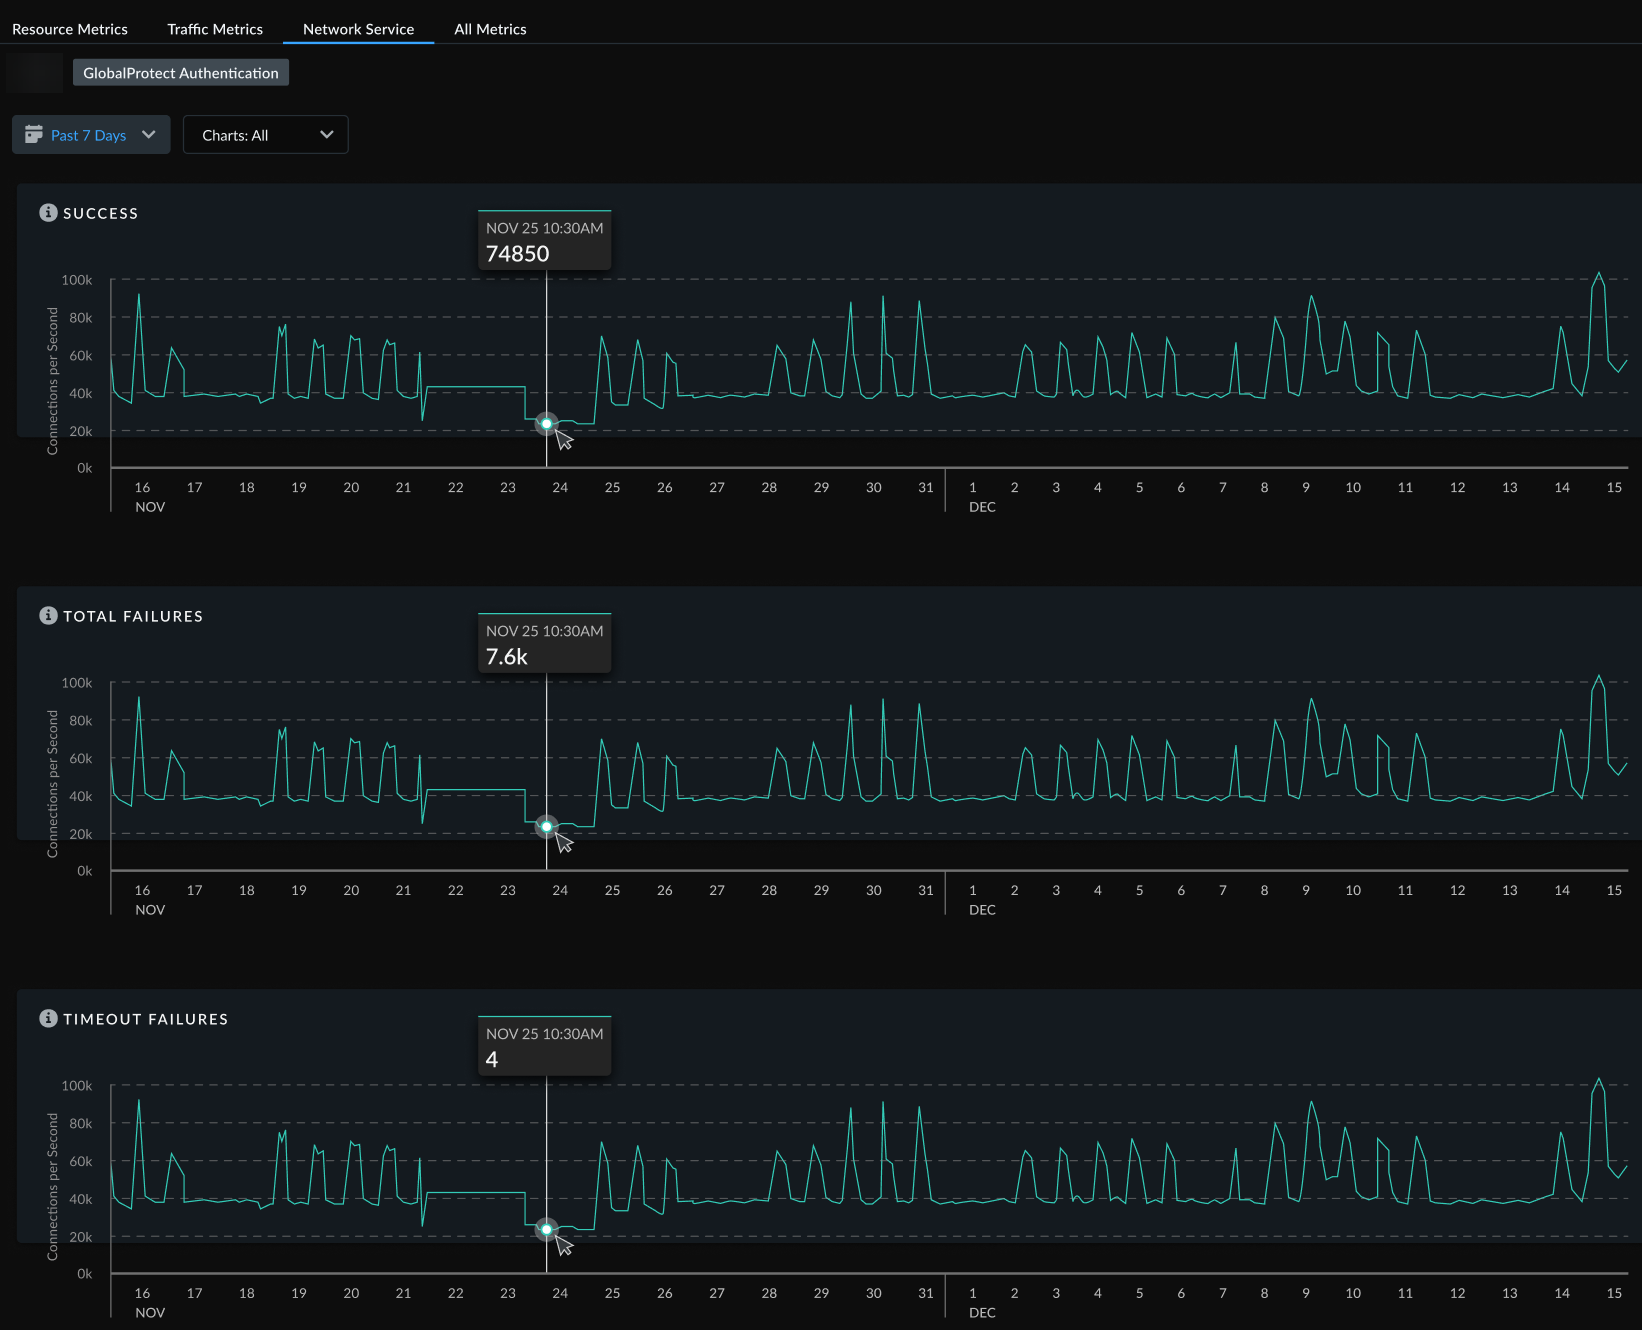Switch to the Traffic Metrics tab
Image resolution: width=1642 pixels, height=1330 pixels.
215,29
